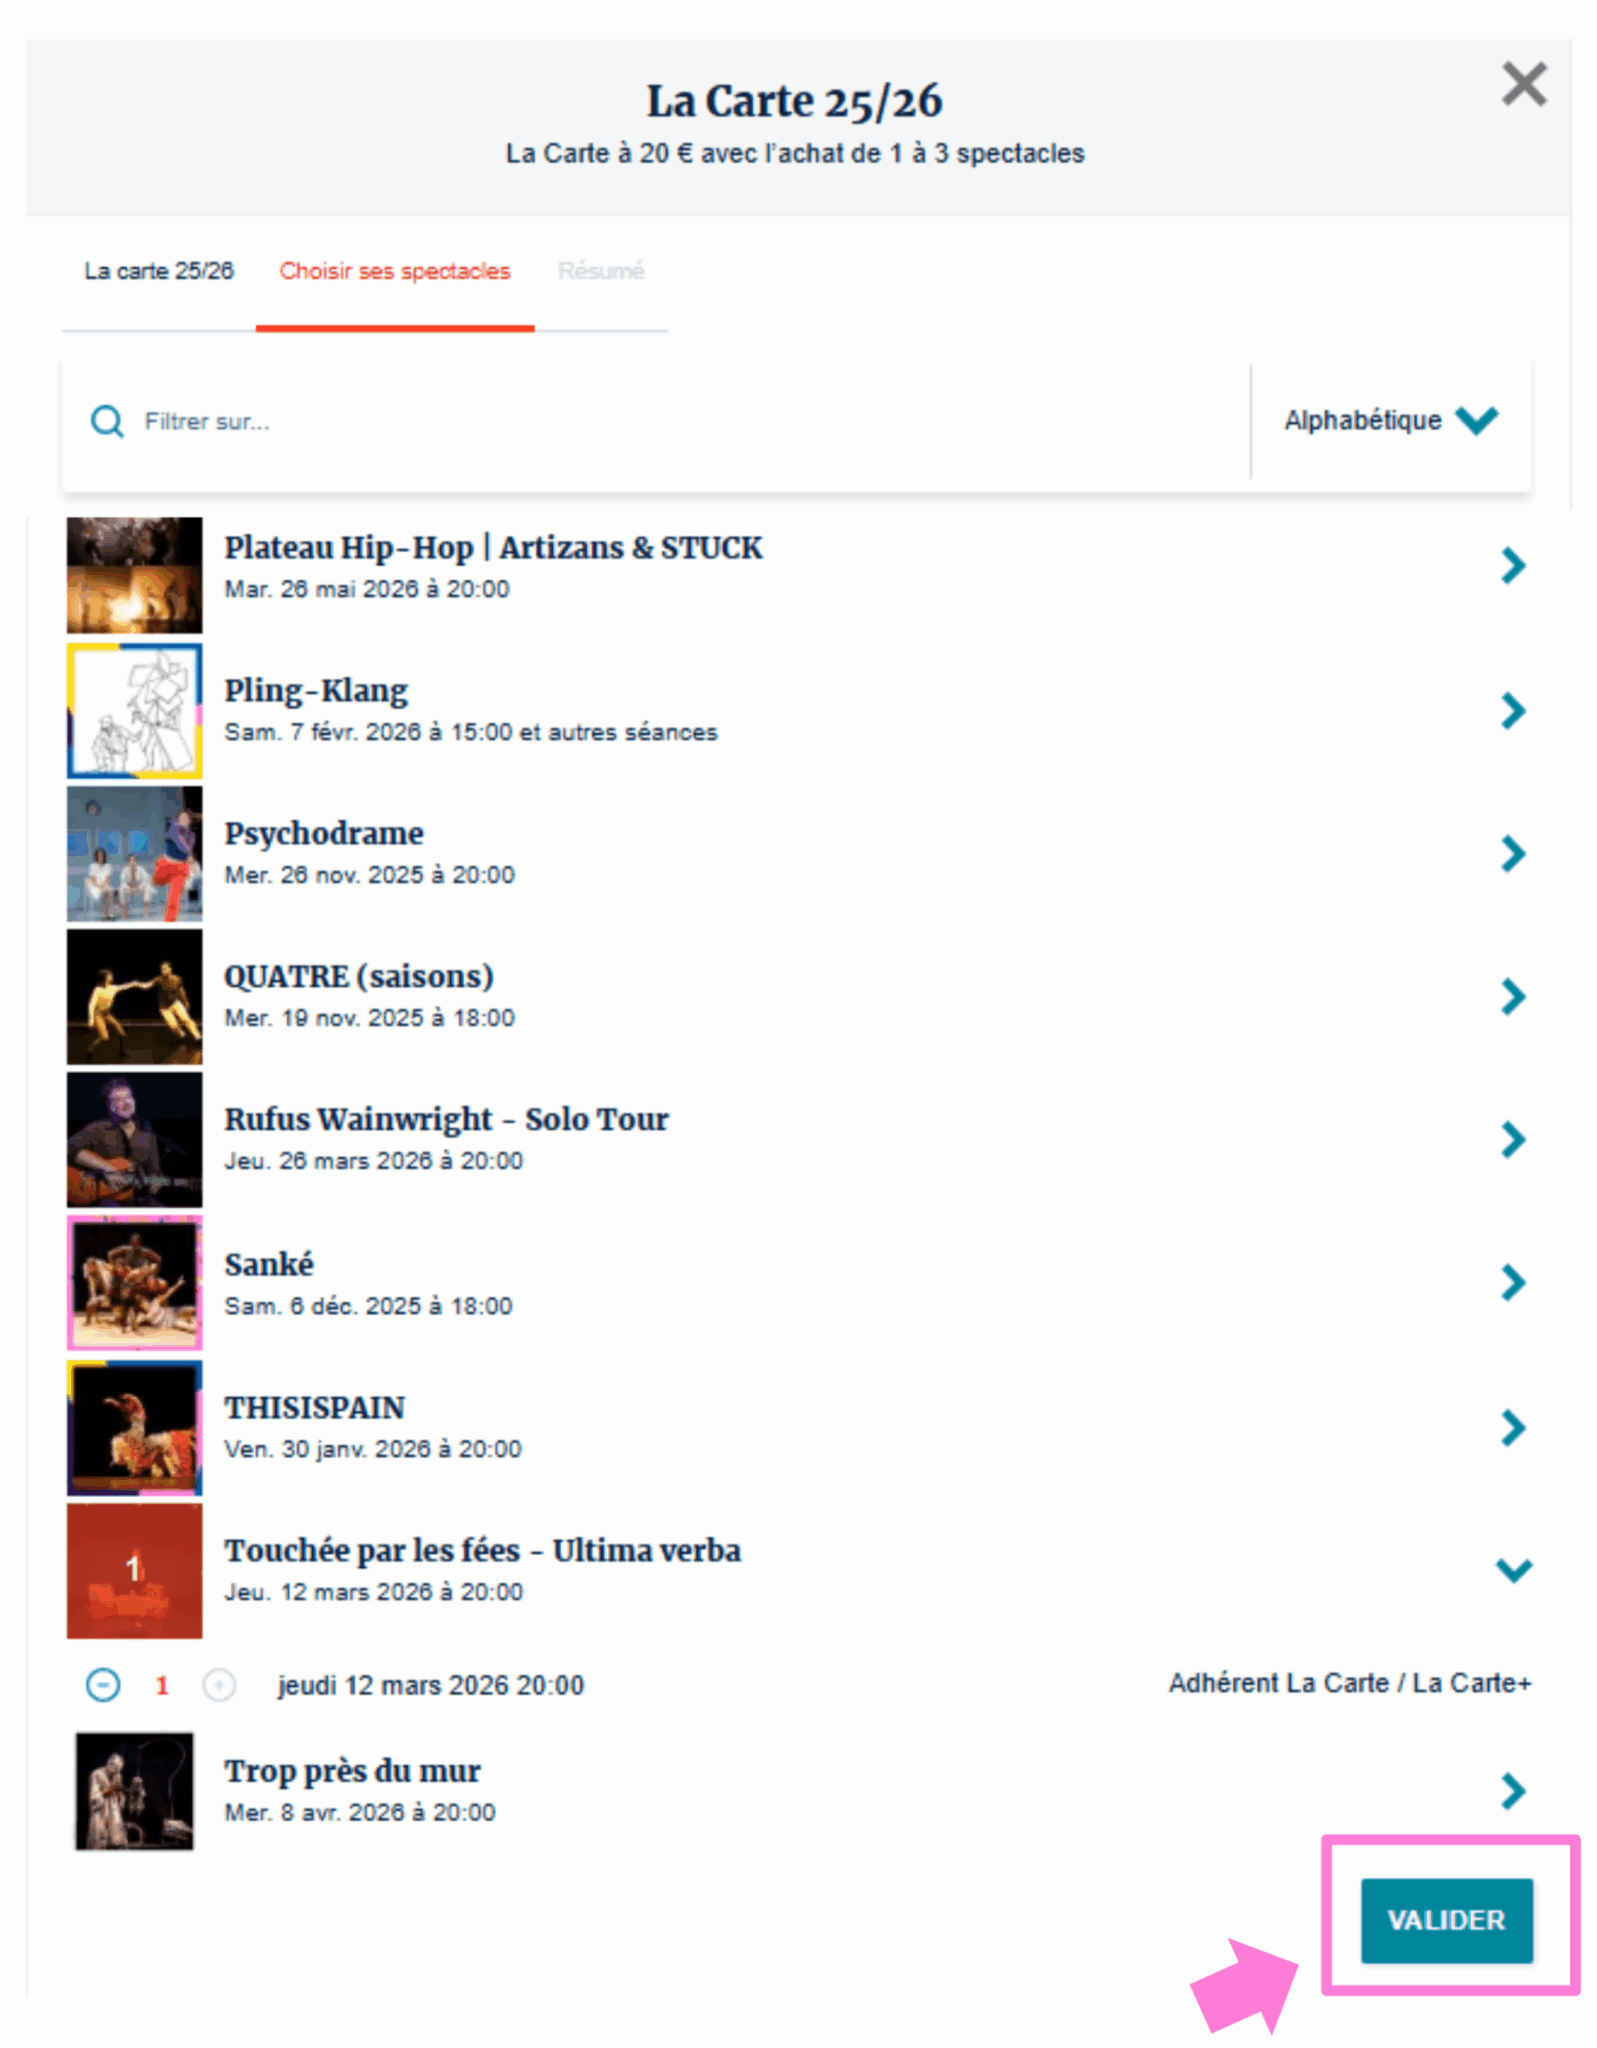
Task: Go to the Résumé tab
Action: tap(601, 271)
